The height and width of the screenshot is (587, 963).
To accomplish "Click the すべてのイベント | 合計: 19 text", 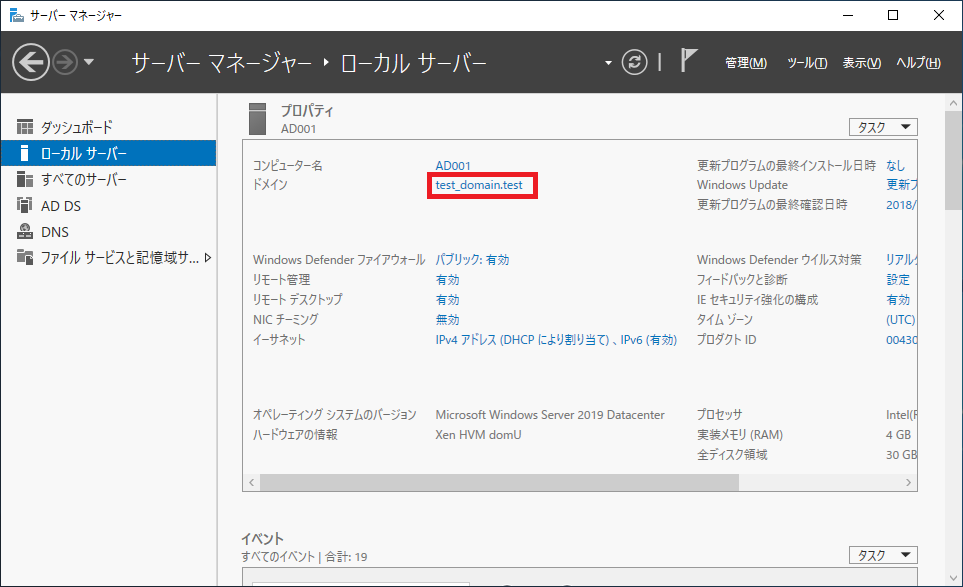I will pos(304,557).
